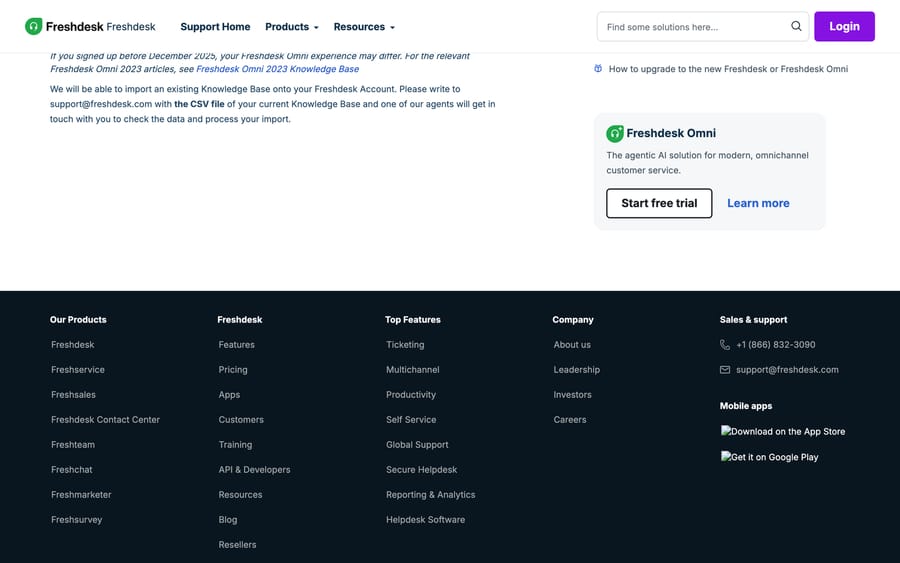Open Blog footer link
900x563 pixels.
click(x=228, y=519)
